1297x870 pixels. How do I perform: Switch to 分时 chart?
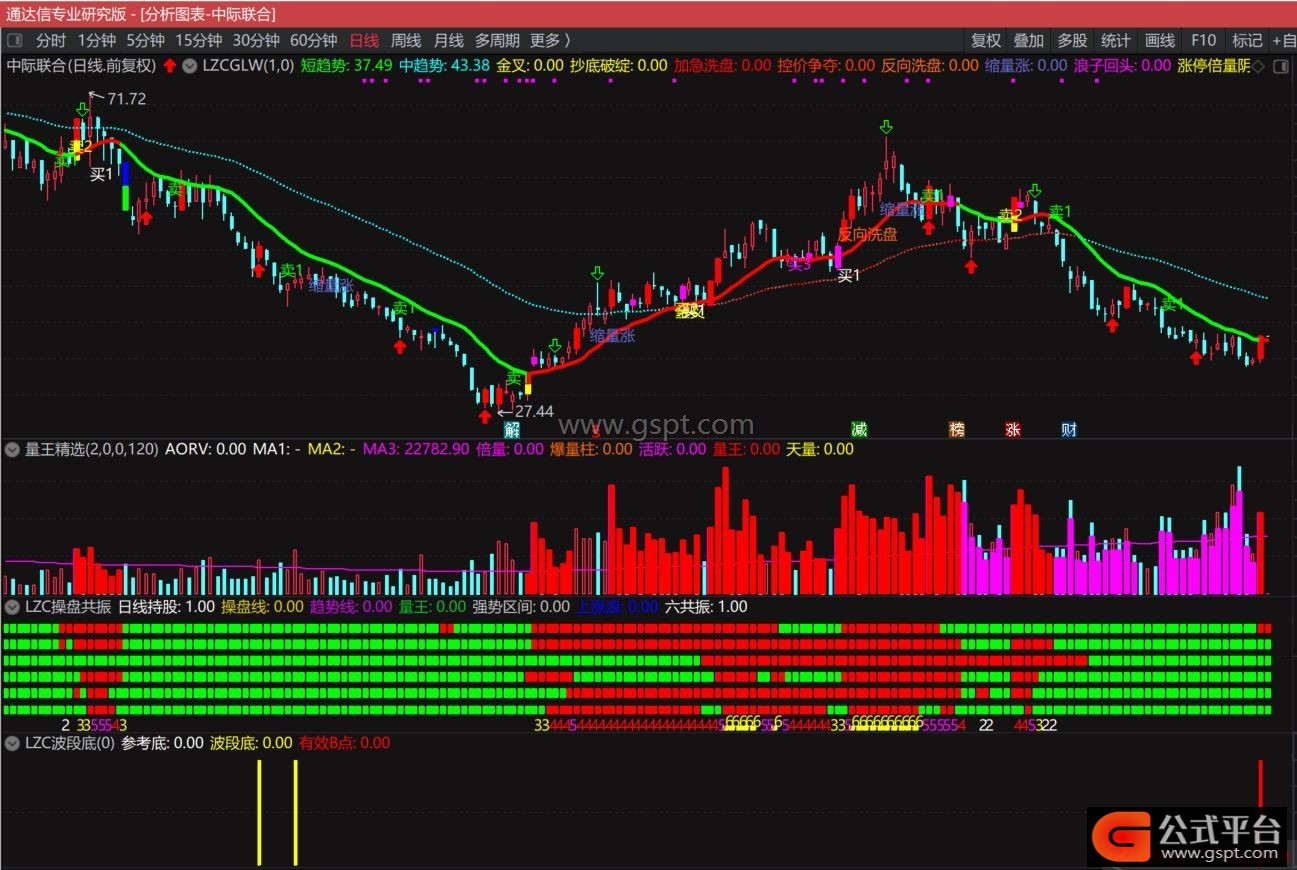point(51,40)
